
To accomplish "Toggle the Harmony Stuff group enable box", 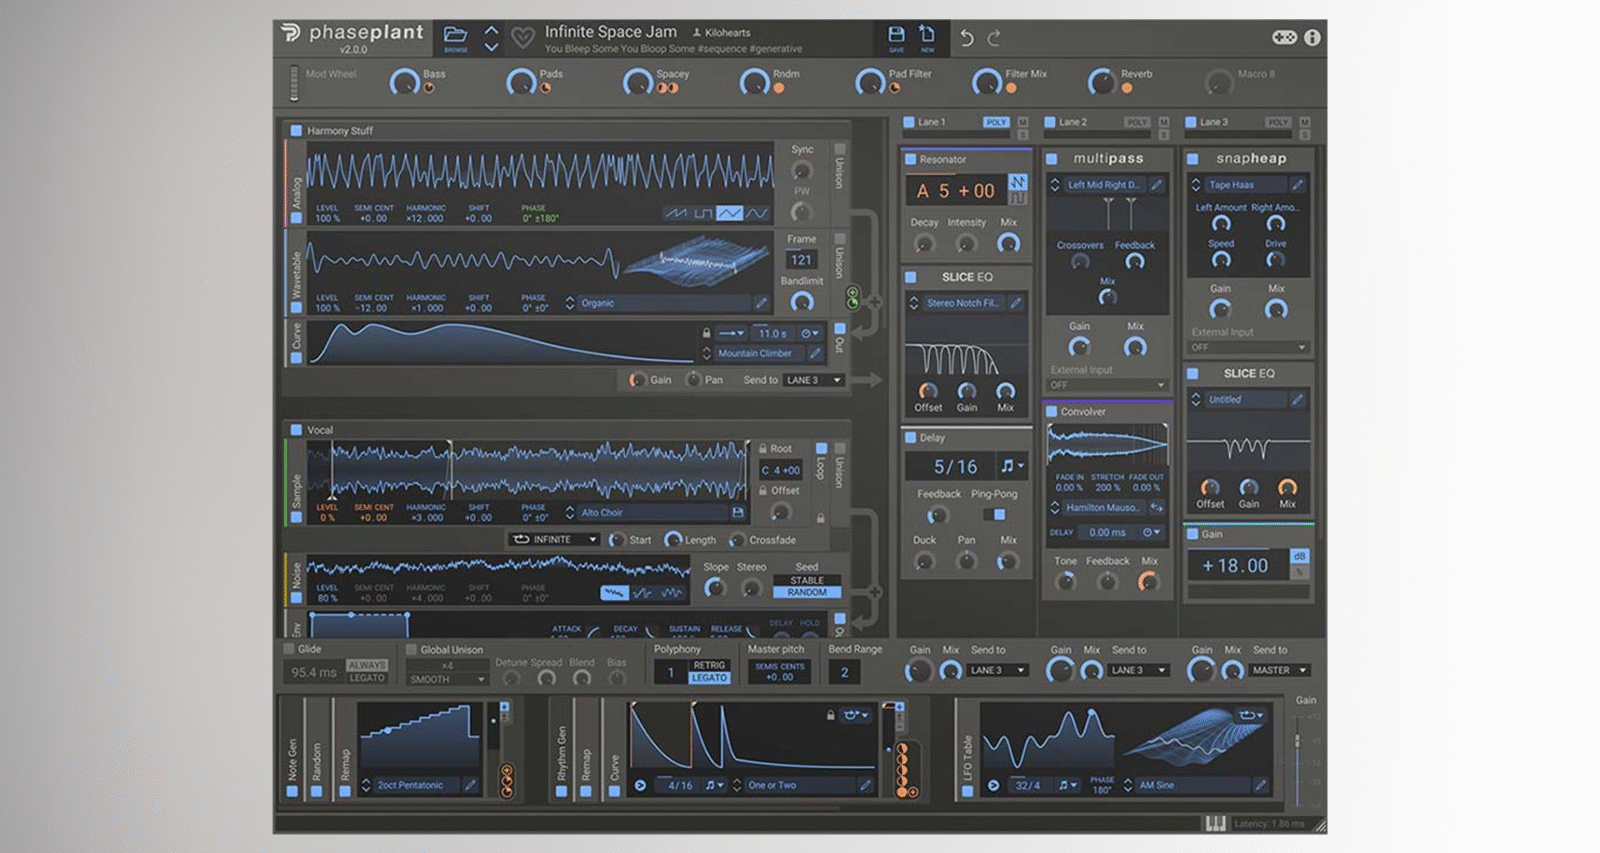I will [x=296, y=130].
